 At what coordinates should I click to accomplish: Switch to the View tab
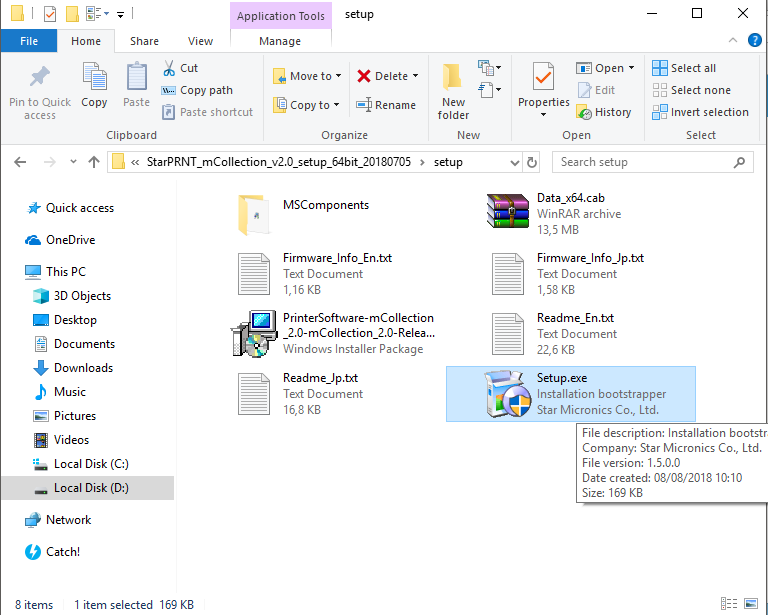click(200, 41)
